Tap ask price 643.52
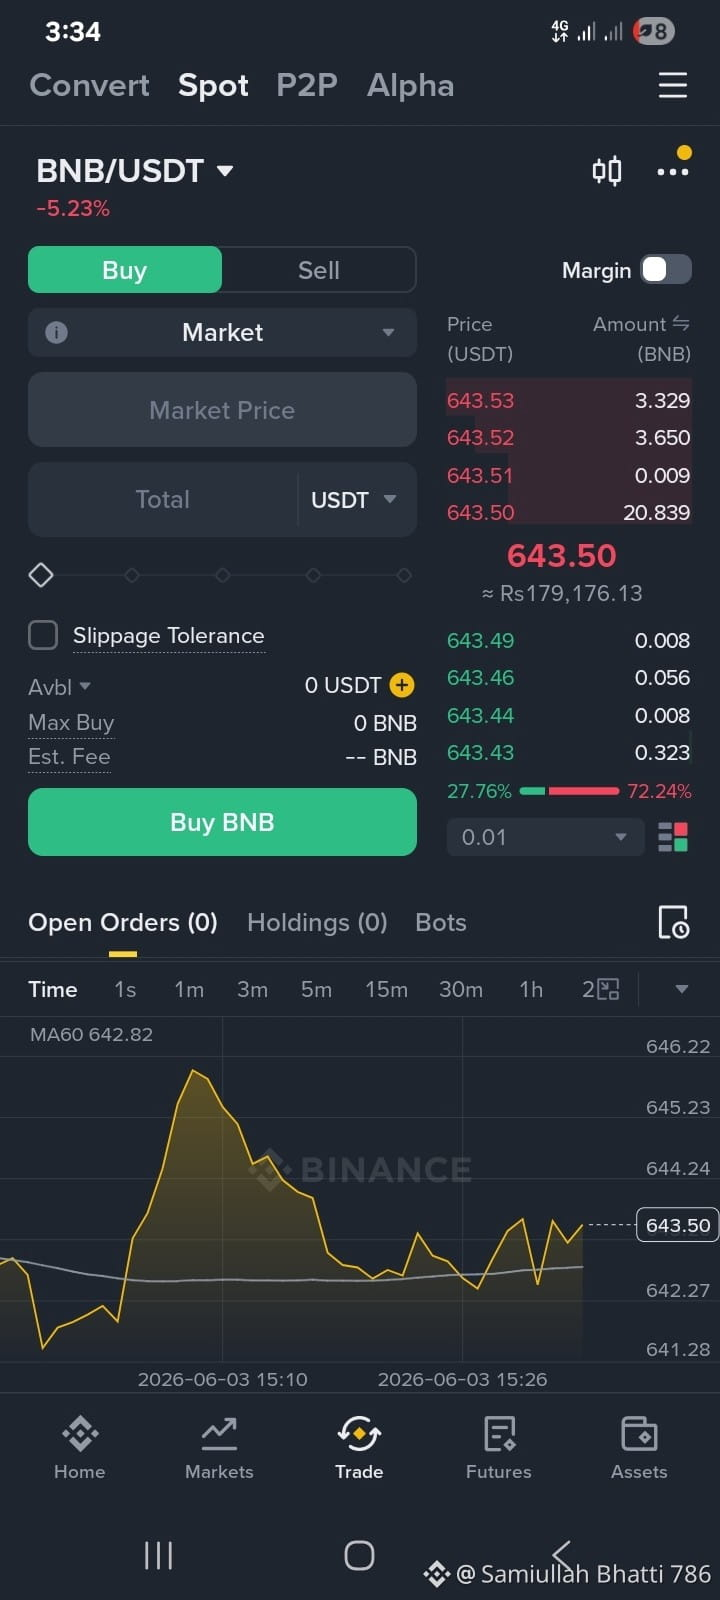Screen dimensions: 720x1600 tap(480, 437)
